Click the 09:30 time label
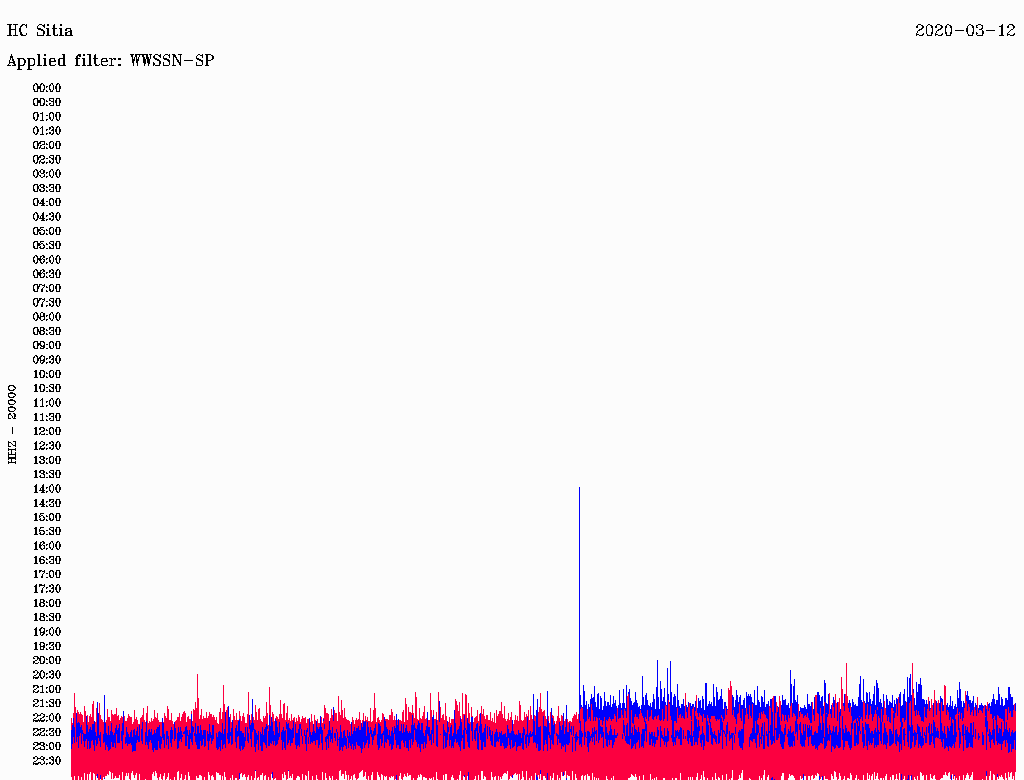 pyautogui.click(x=47, y=360)
